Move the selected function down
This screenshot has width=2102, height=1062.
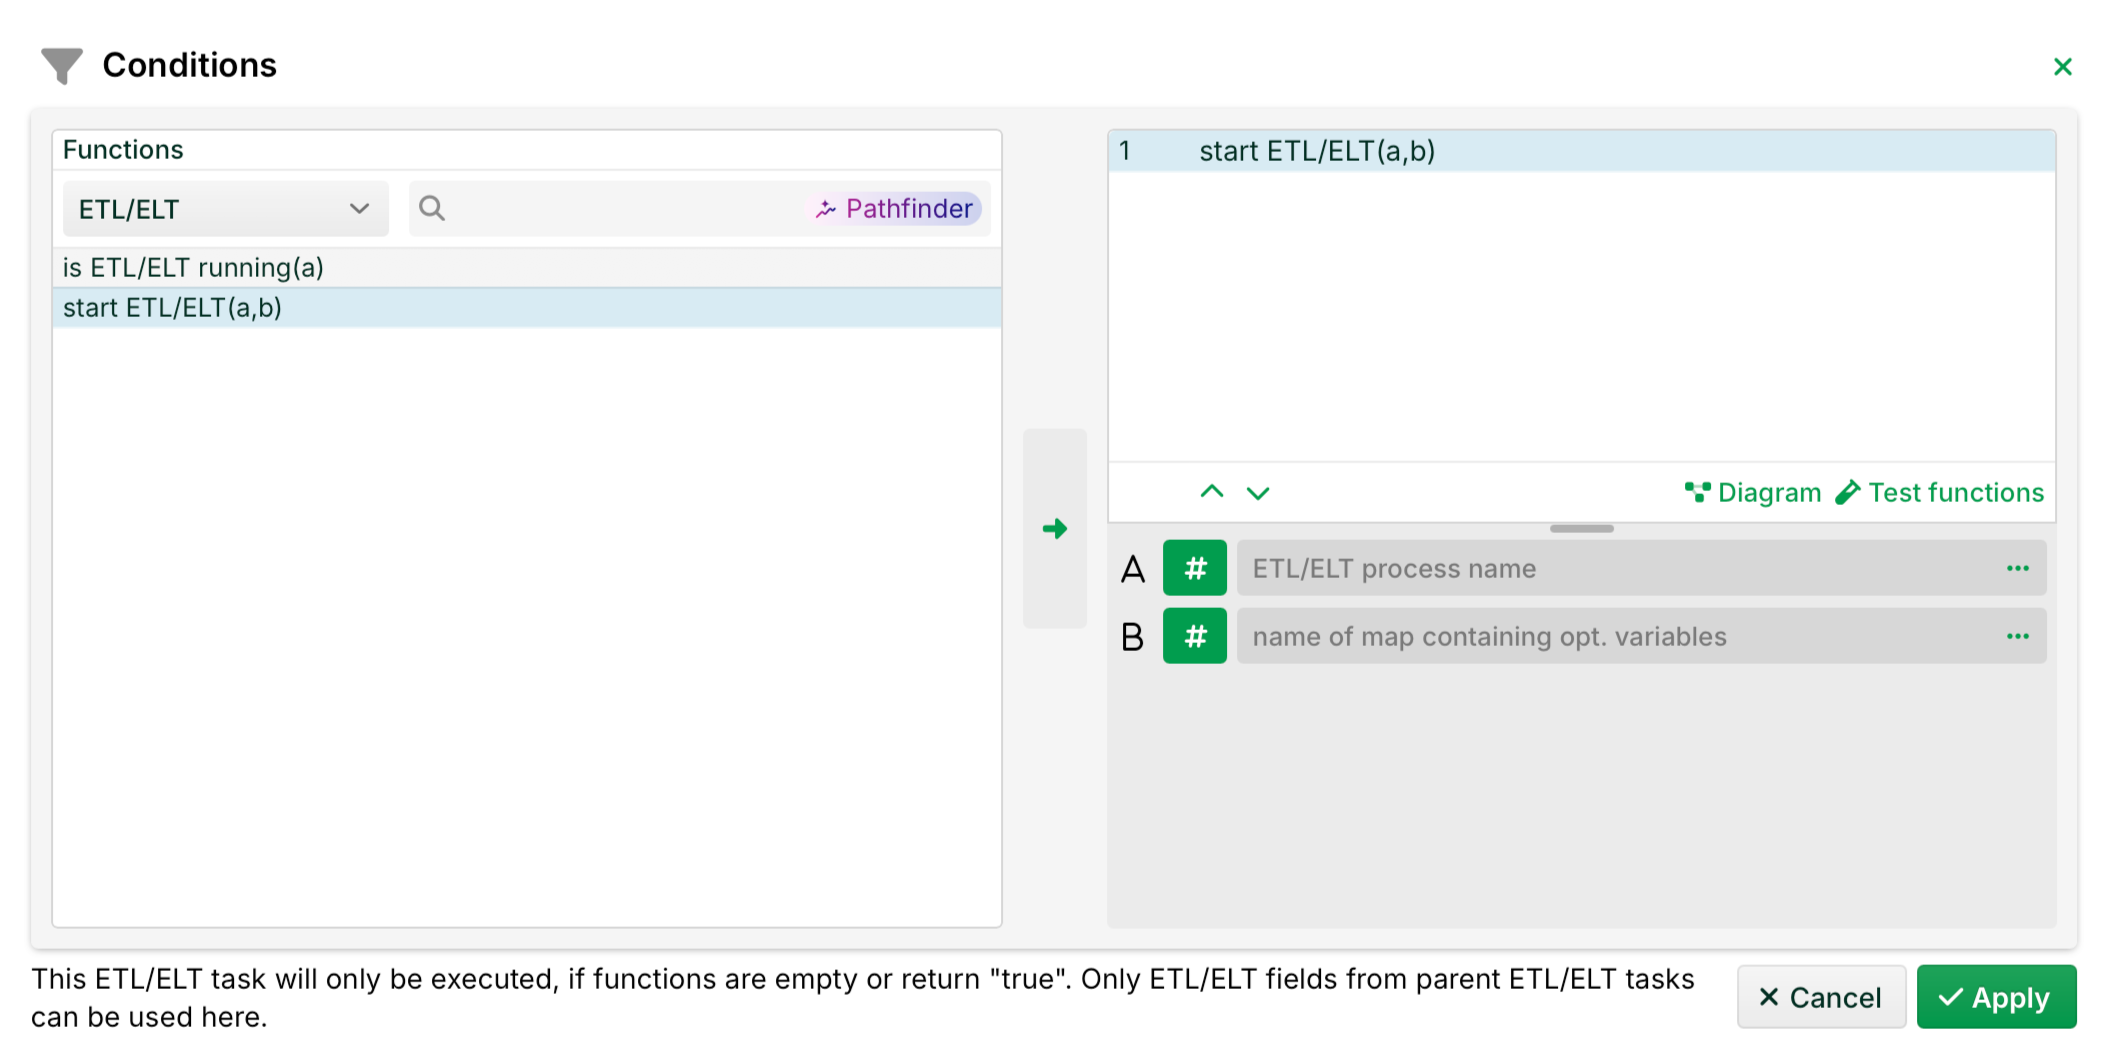coord(1258,492)
